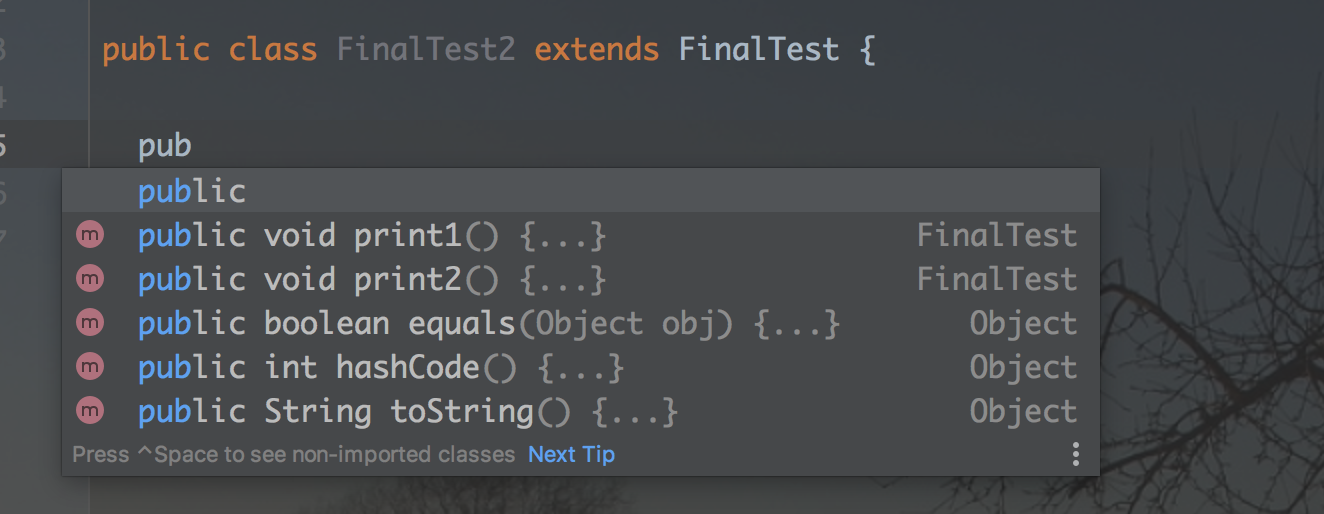
Task: Click the FinalTest superclass after extends
Action: pos(758,49)
